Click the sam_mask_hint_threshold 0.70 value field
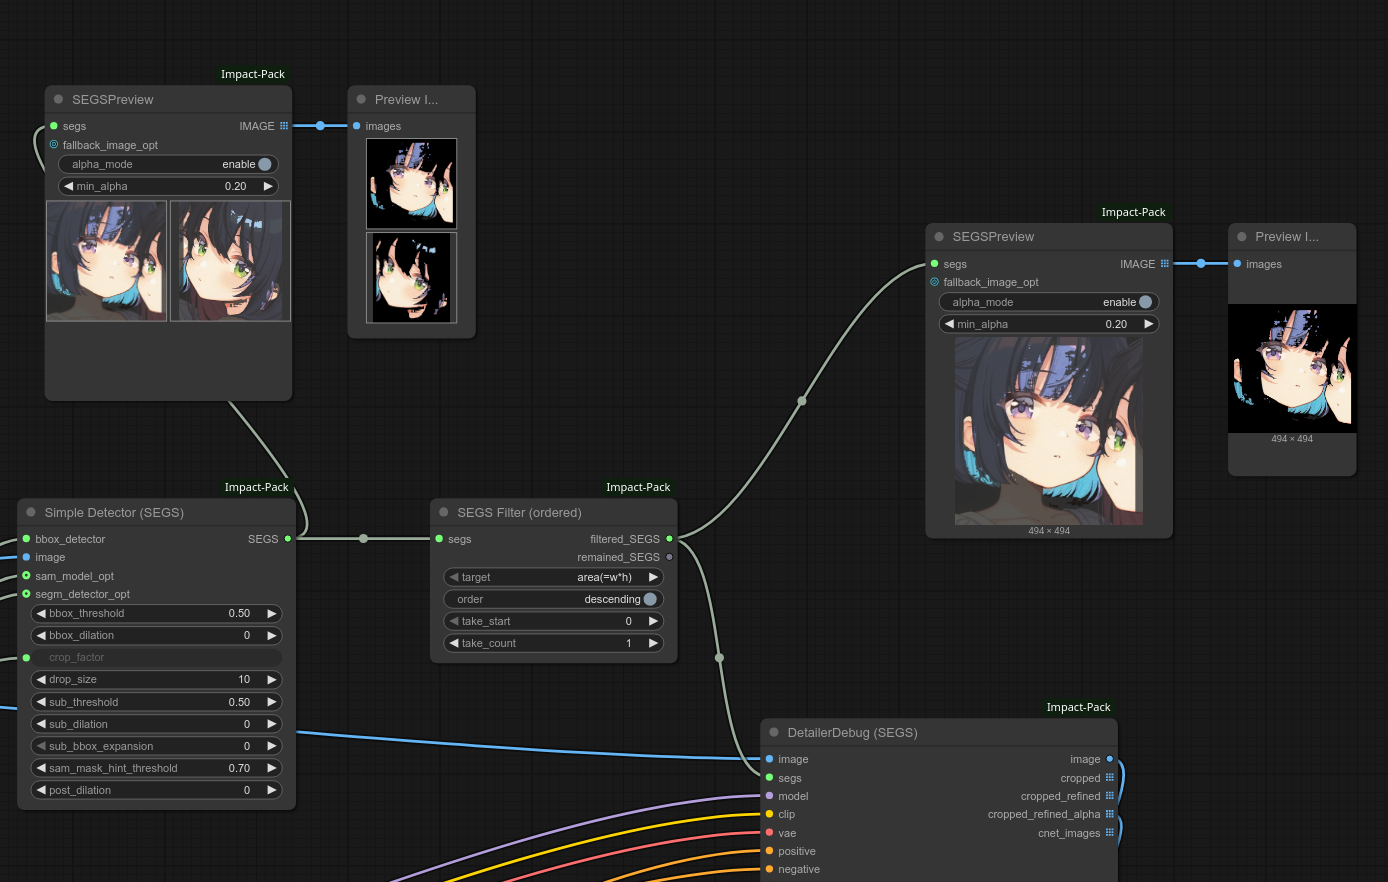This screenshot has width=1388, height=882. [x=156, y=768]
